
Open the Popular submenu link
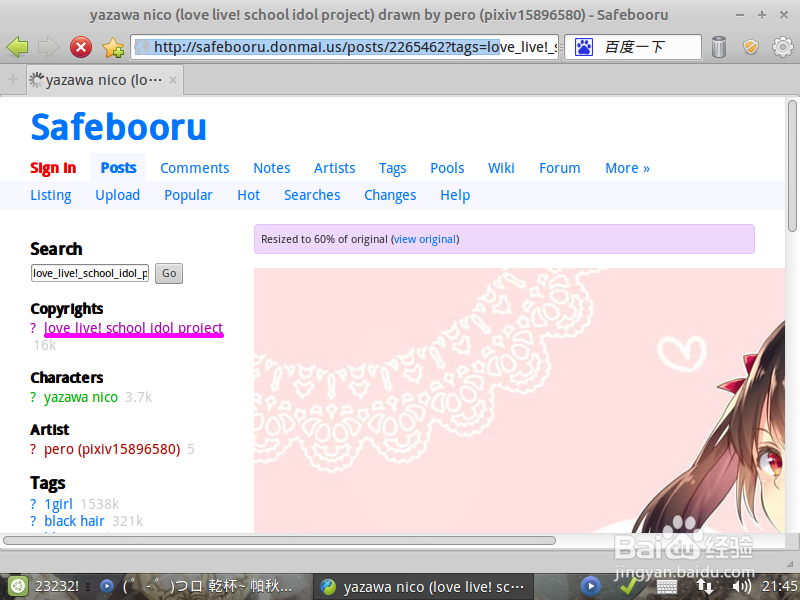click(x=188, y=195)
